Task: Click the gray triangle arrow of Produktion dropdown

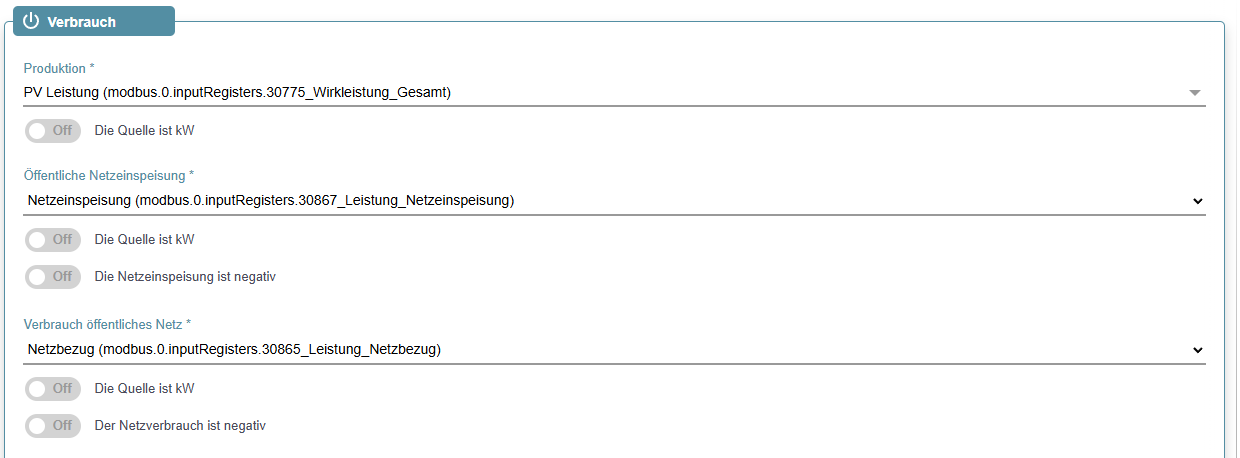Action: pos(1194,93)
